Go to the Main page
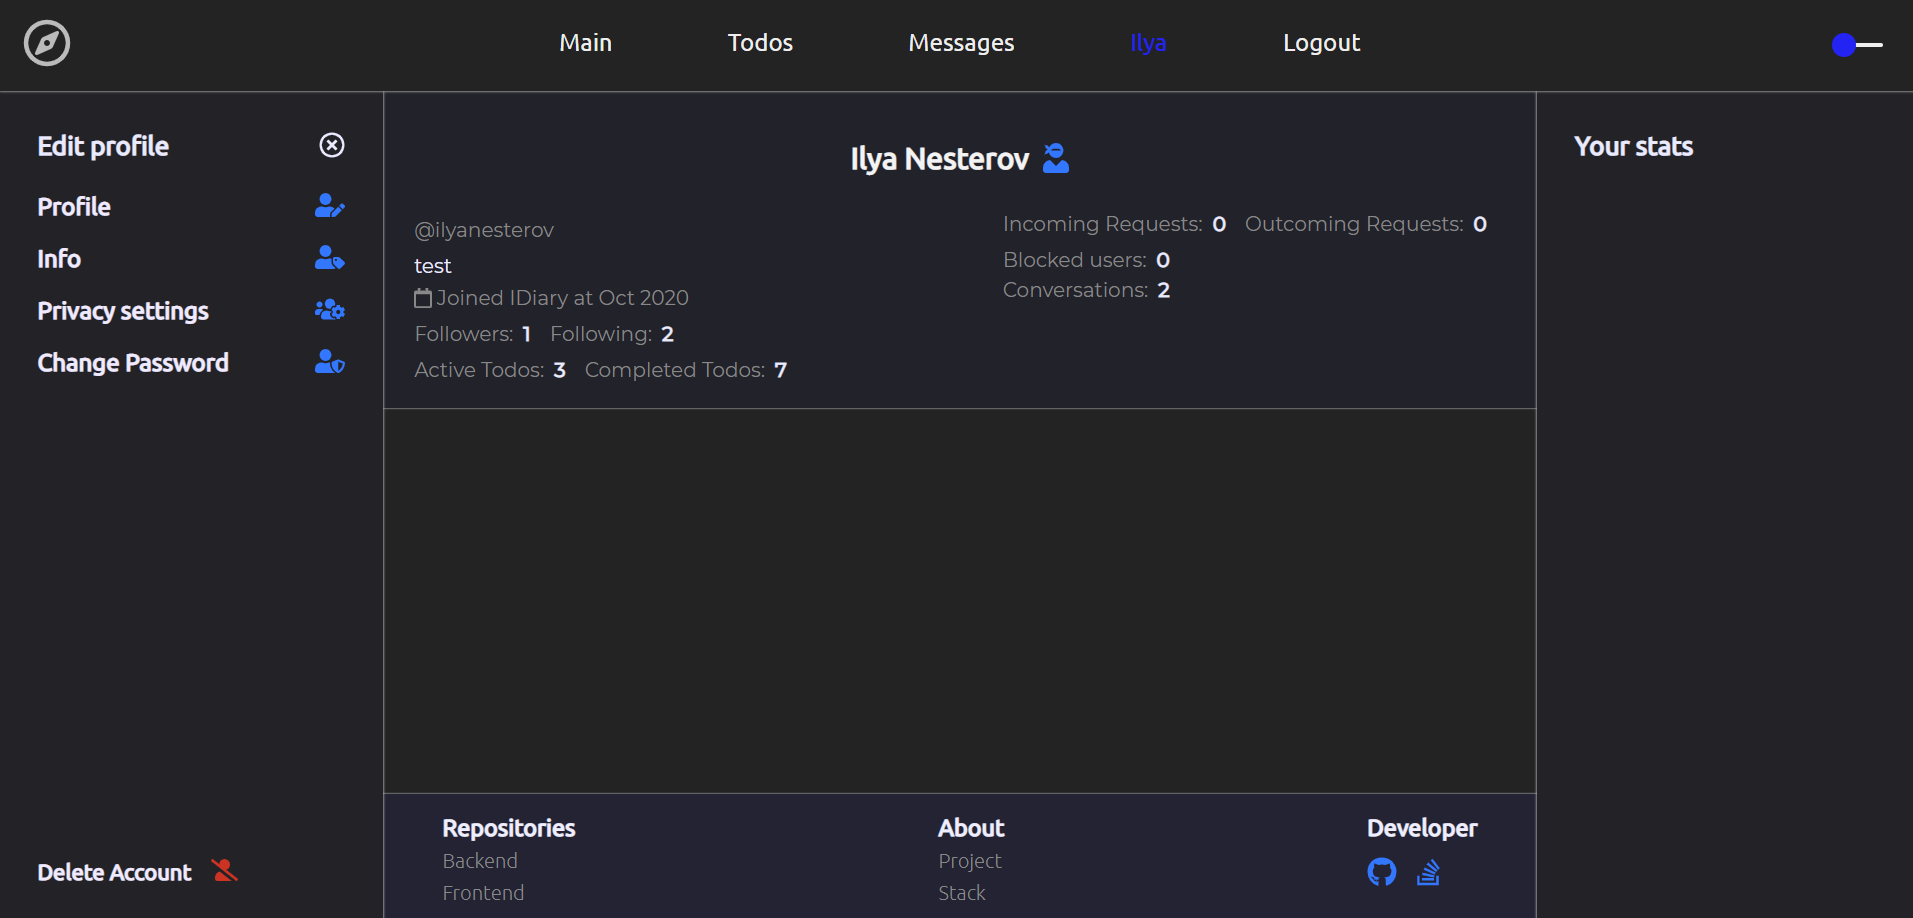Screen dimensions: 1913x918 585,43
